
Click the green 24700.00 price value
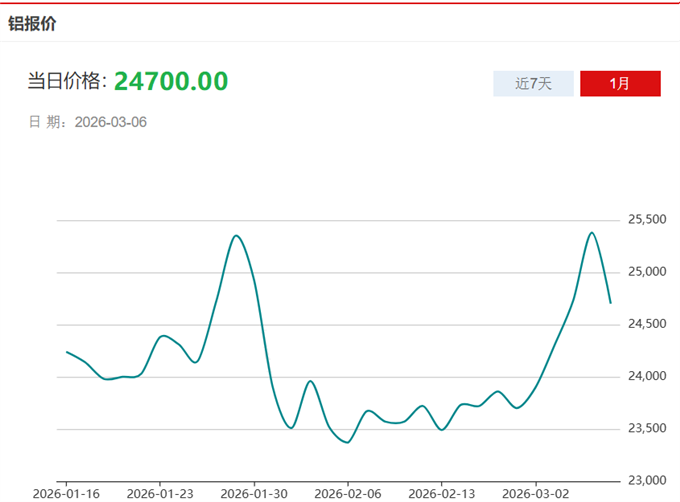[x=171, y=81]
